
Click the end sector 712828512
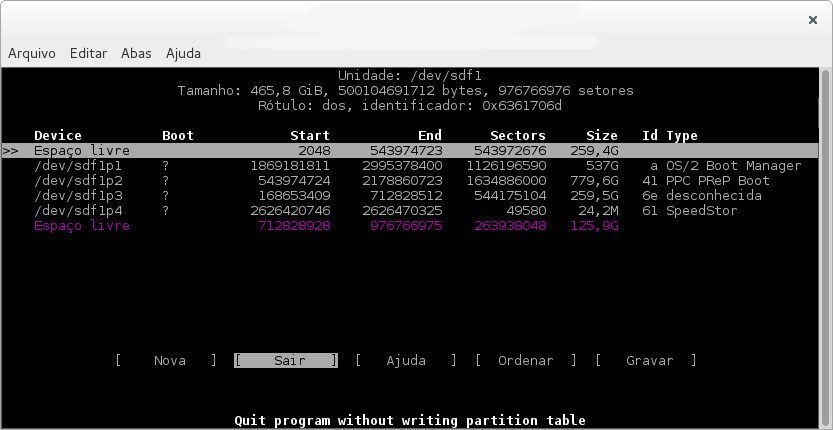click(406, 196)
